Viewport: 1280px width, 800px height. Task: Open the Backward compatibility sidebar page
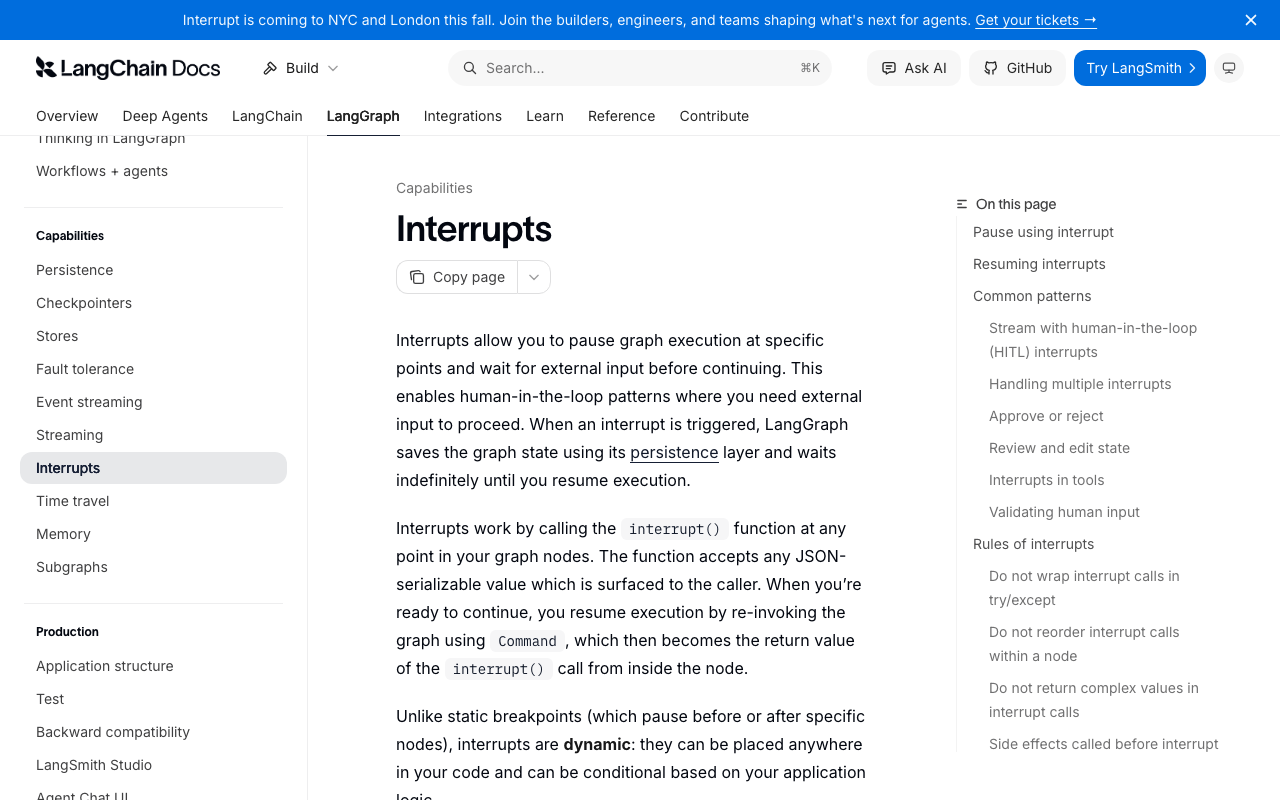[153, 732]
